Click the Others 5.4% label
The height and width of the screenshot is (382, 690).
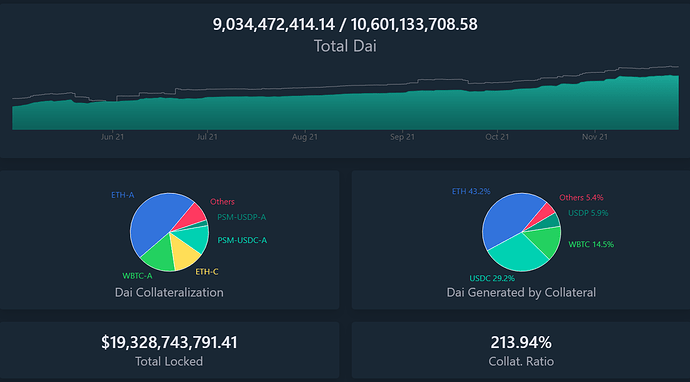coord(581,198)
